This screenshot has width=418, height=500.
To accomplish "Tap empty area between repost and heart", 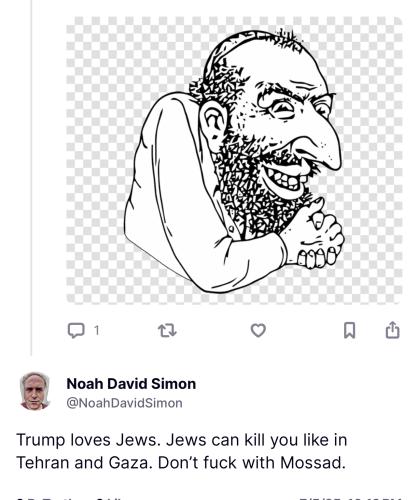I will 213,331.
